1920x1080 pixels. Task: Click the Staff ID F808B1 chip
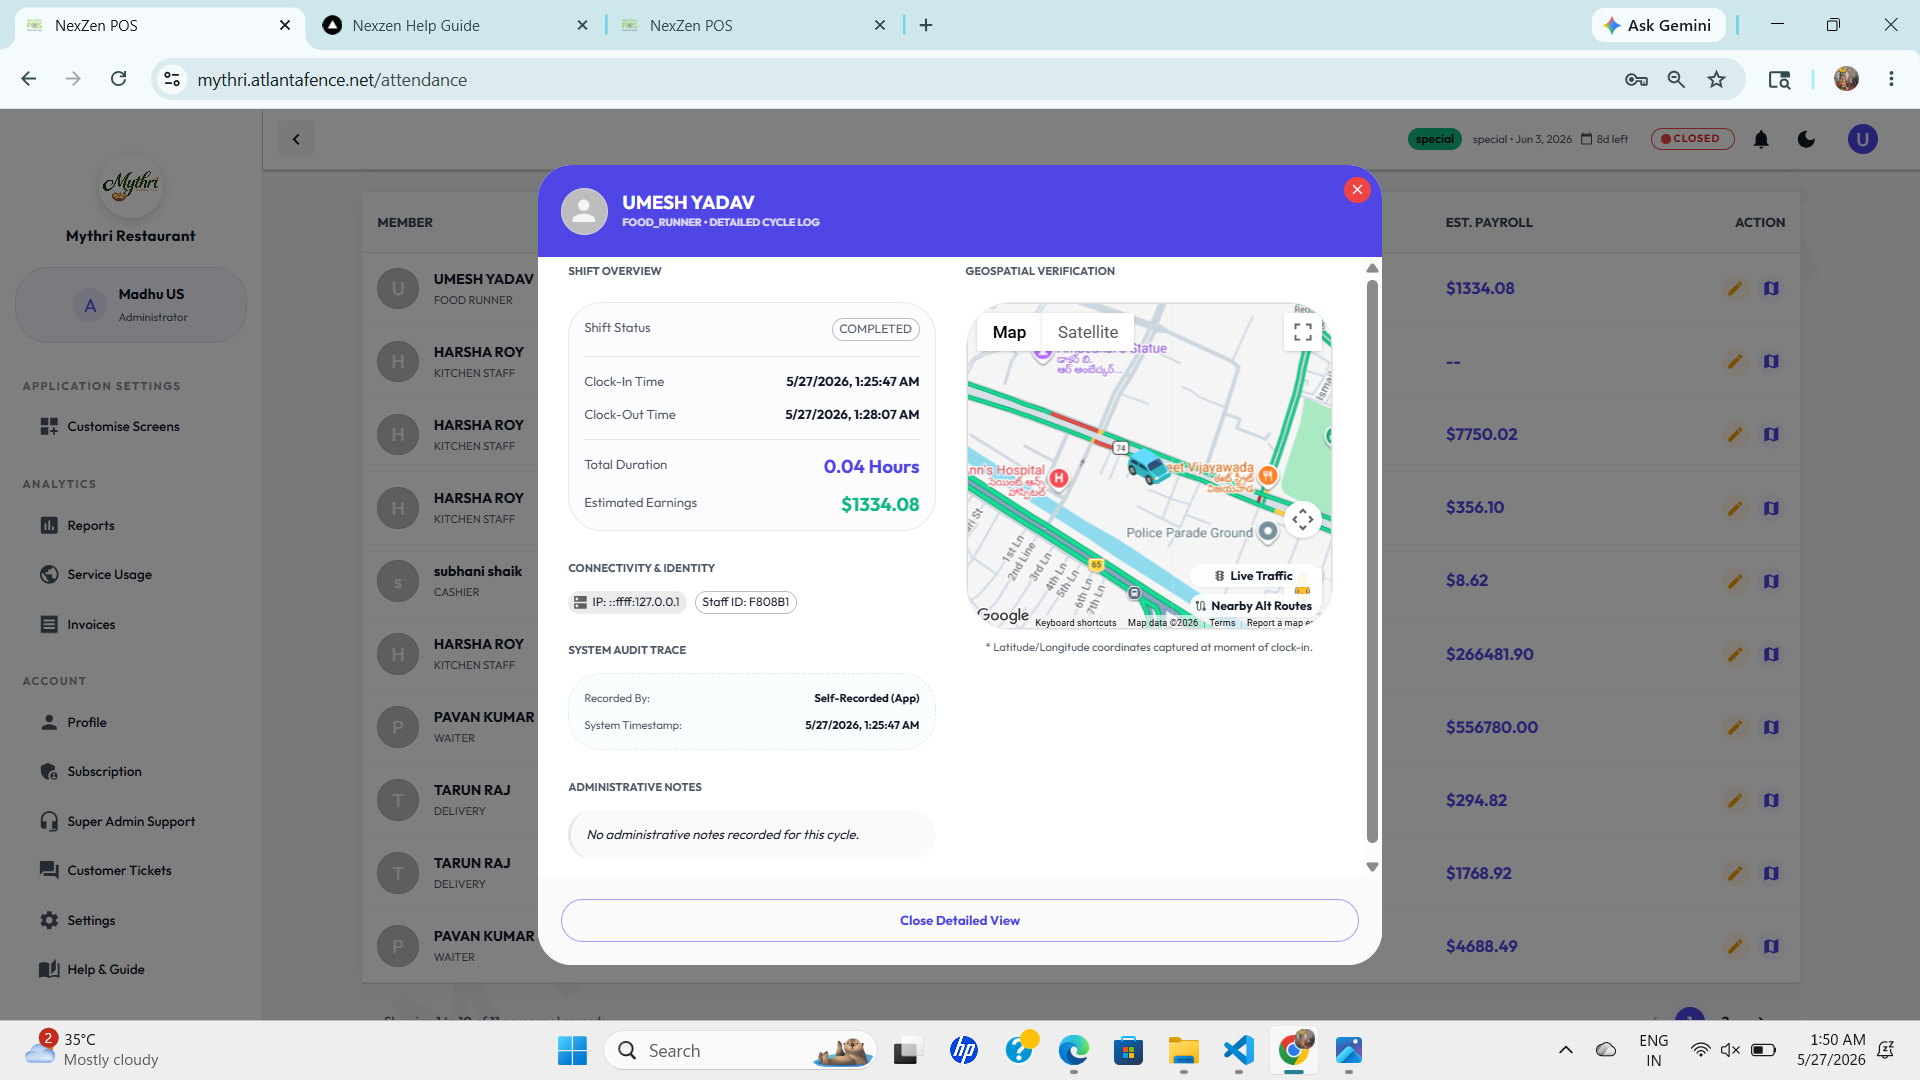click(x=745, y=602)
